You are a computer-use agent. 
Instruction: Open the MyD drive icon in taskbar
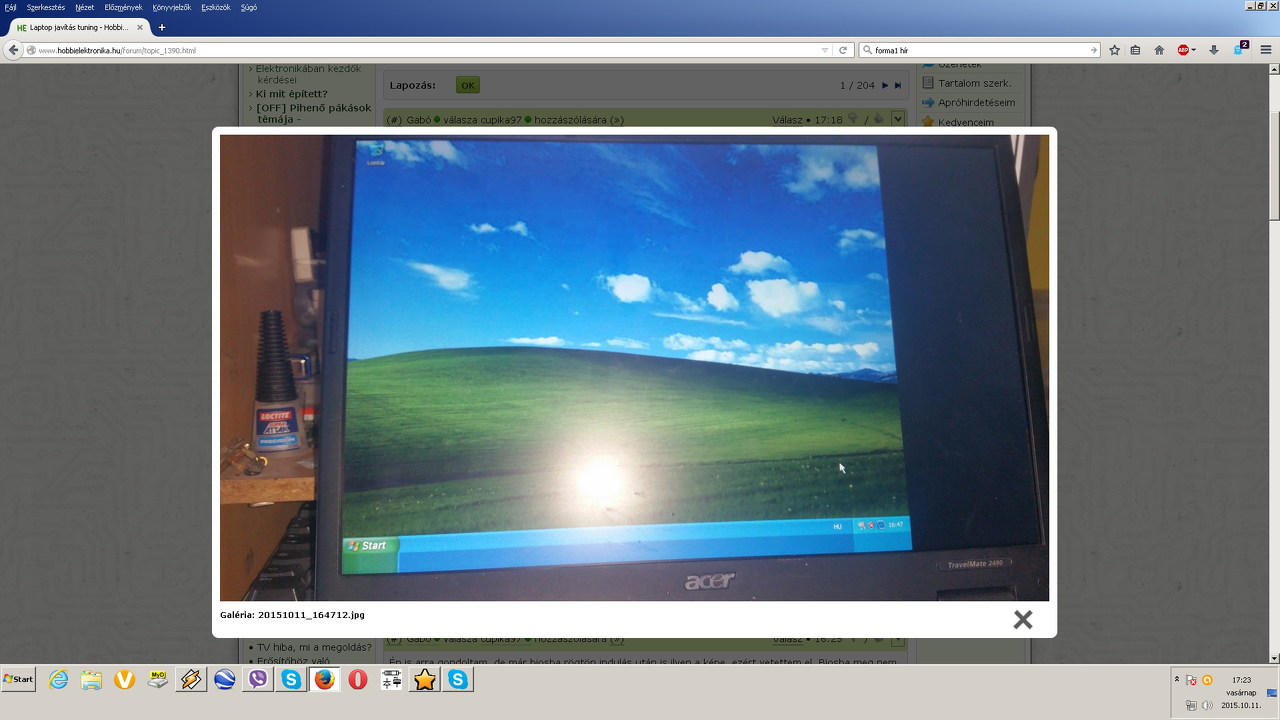point(158,680)
